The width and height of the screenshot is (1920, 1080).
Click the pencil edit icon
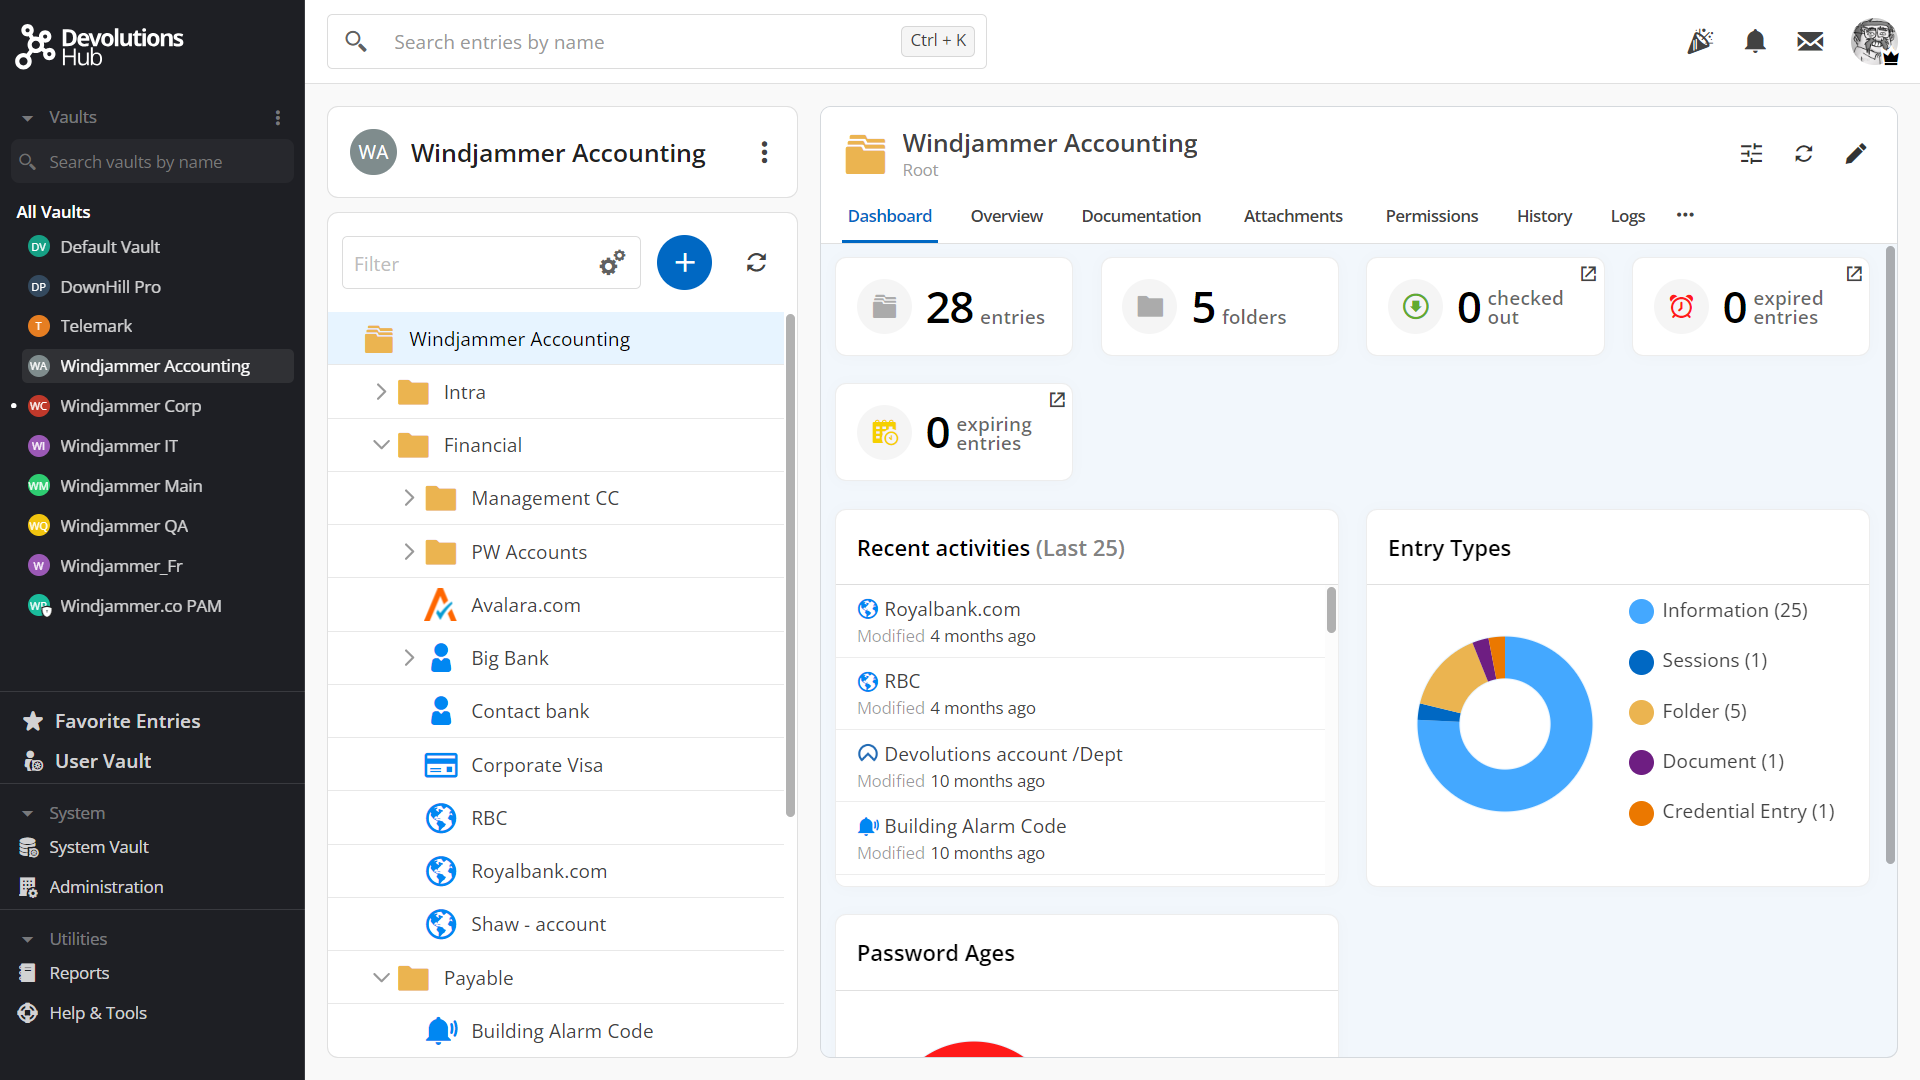tap(1855, 154)
